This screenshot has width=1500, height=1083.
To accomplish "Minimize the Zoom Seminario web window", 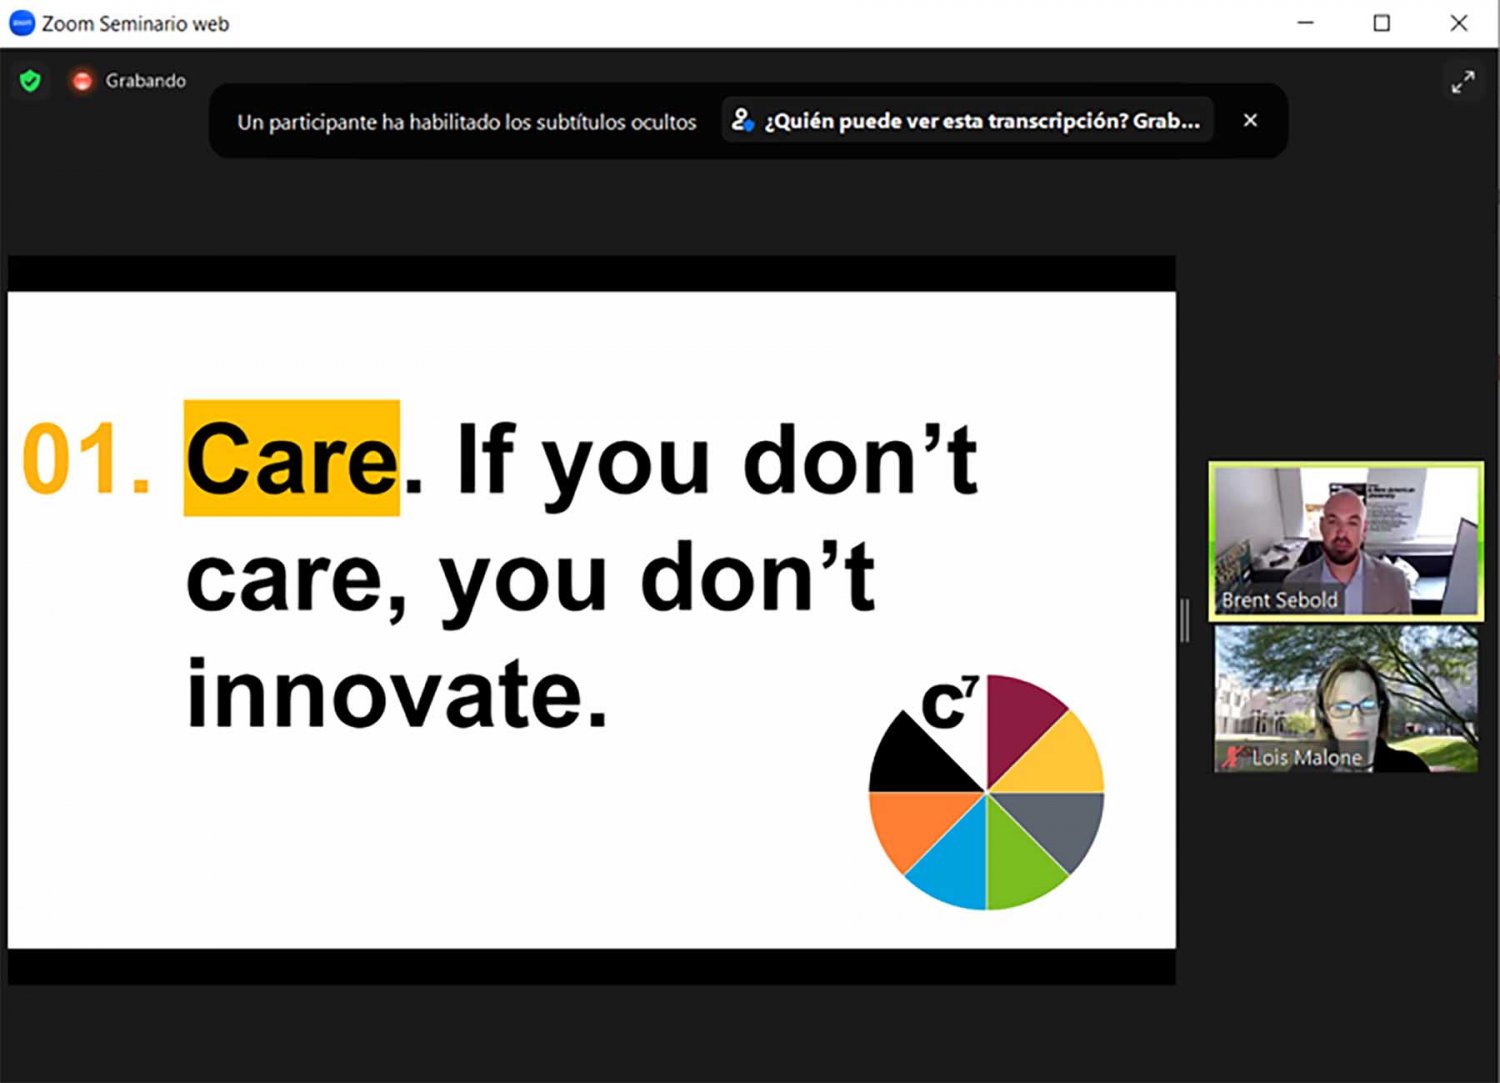I will (1305, 23).
